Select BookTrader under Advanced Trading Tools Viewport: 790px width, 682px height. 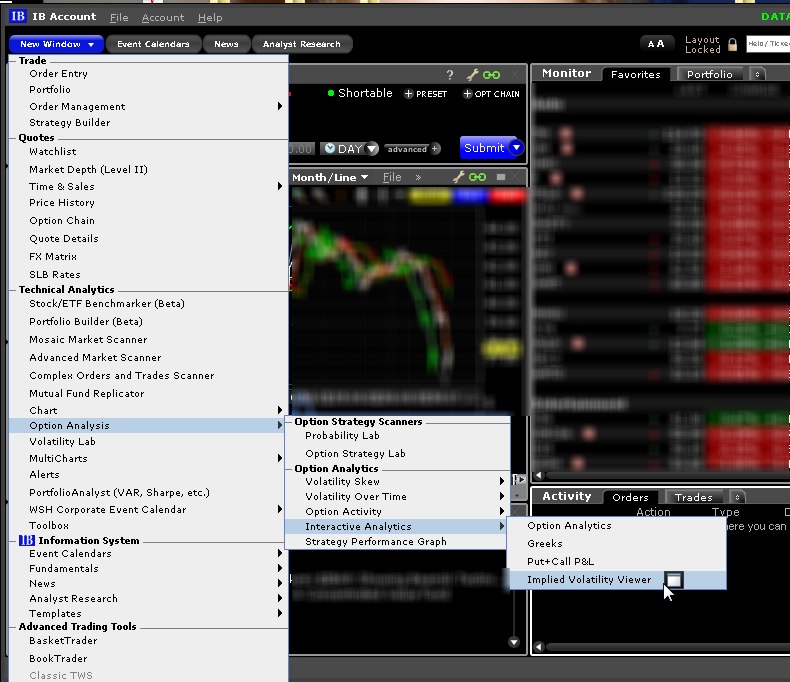tap(148, 659)
